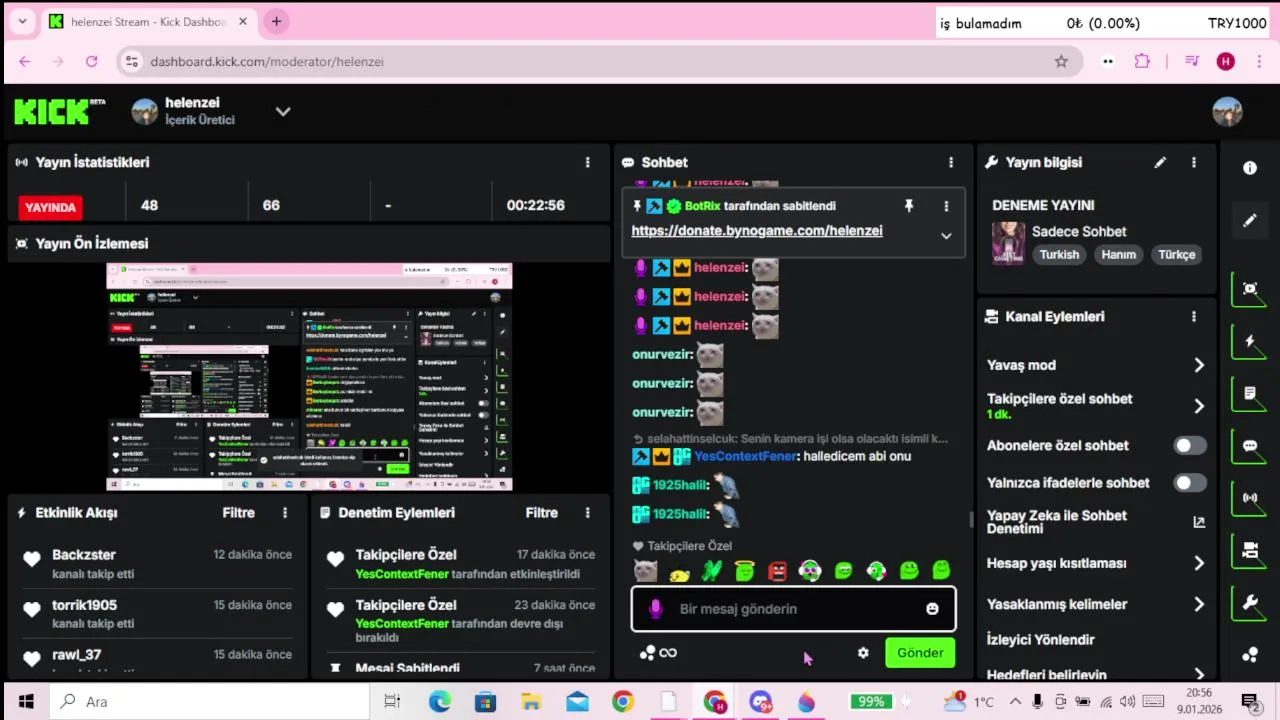Toggle the camera stream info sidebar icon
The height and width of the screenshot is (720, 1280).
click(x=1250, y=550)
